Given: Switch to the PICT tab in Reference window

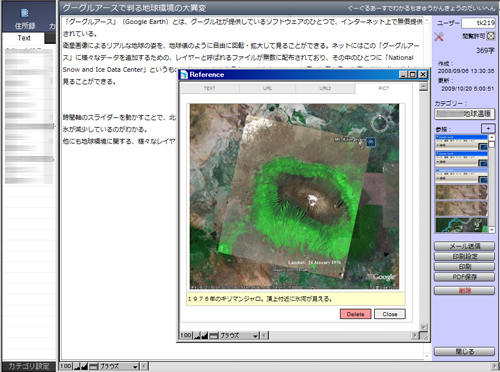Looking at the screenshot, I should pos(383,88).
